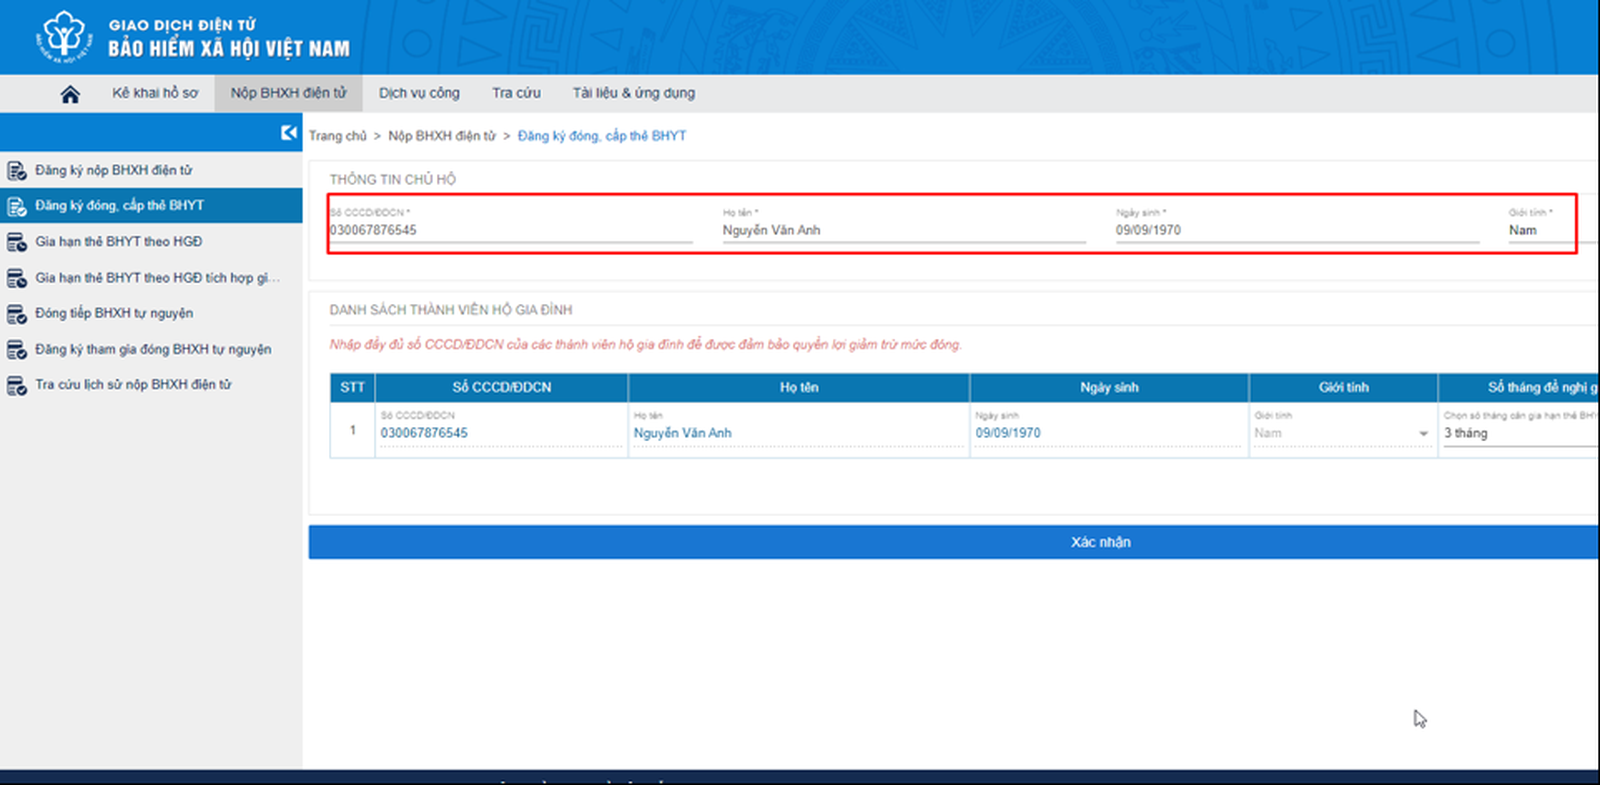
Task: Open the owner Giới tính field showing Nam
Action: click(x=1538, y=230)
